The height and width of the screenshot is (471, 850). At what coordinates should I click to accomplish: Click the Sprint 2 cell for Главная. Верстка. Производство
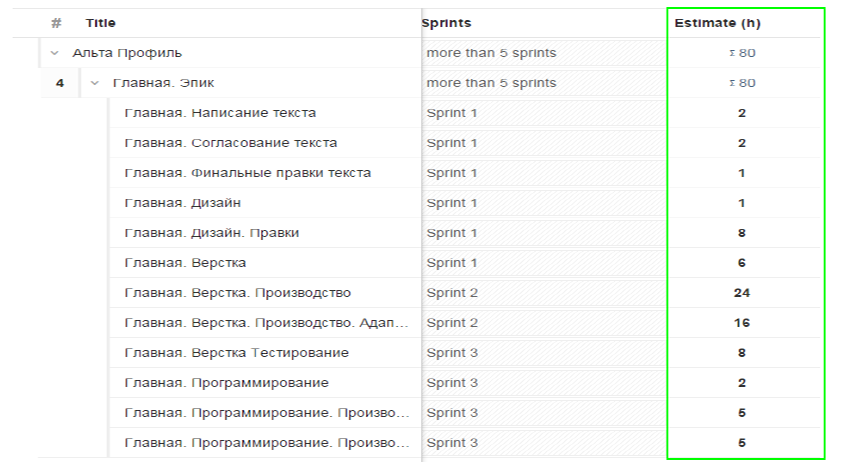(544, 293)
